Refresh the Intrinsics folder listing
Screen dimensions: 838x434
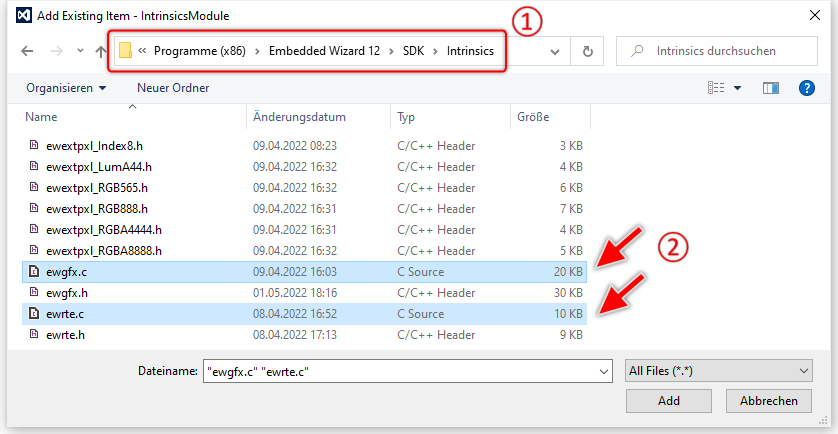tap(588, 51)
